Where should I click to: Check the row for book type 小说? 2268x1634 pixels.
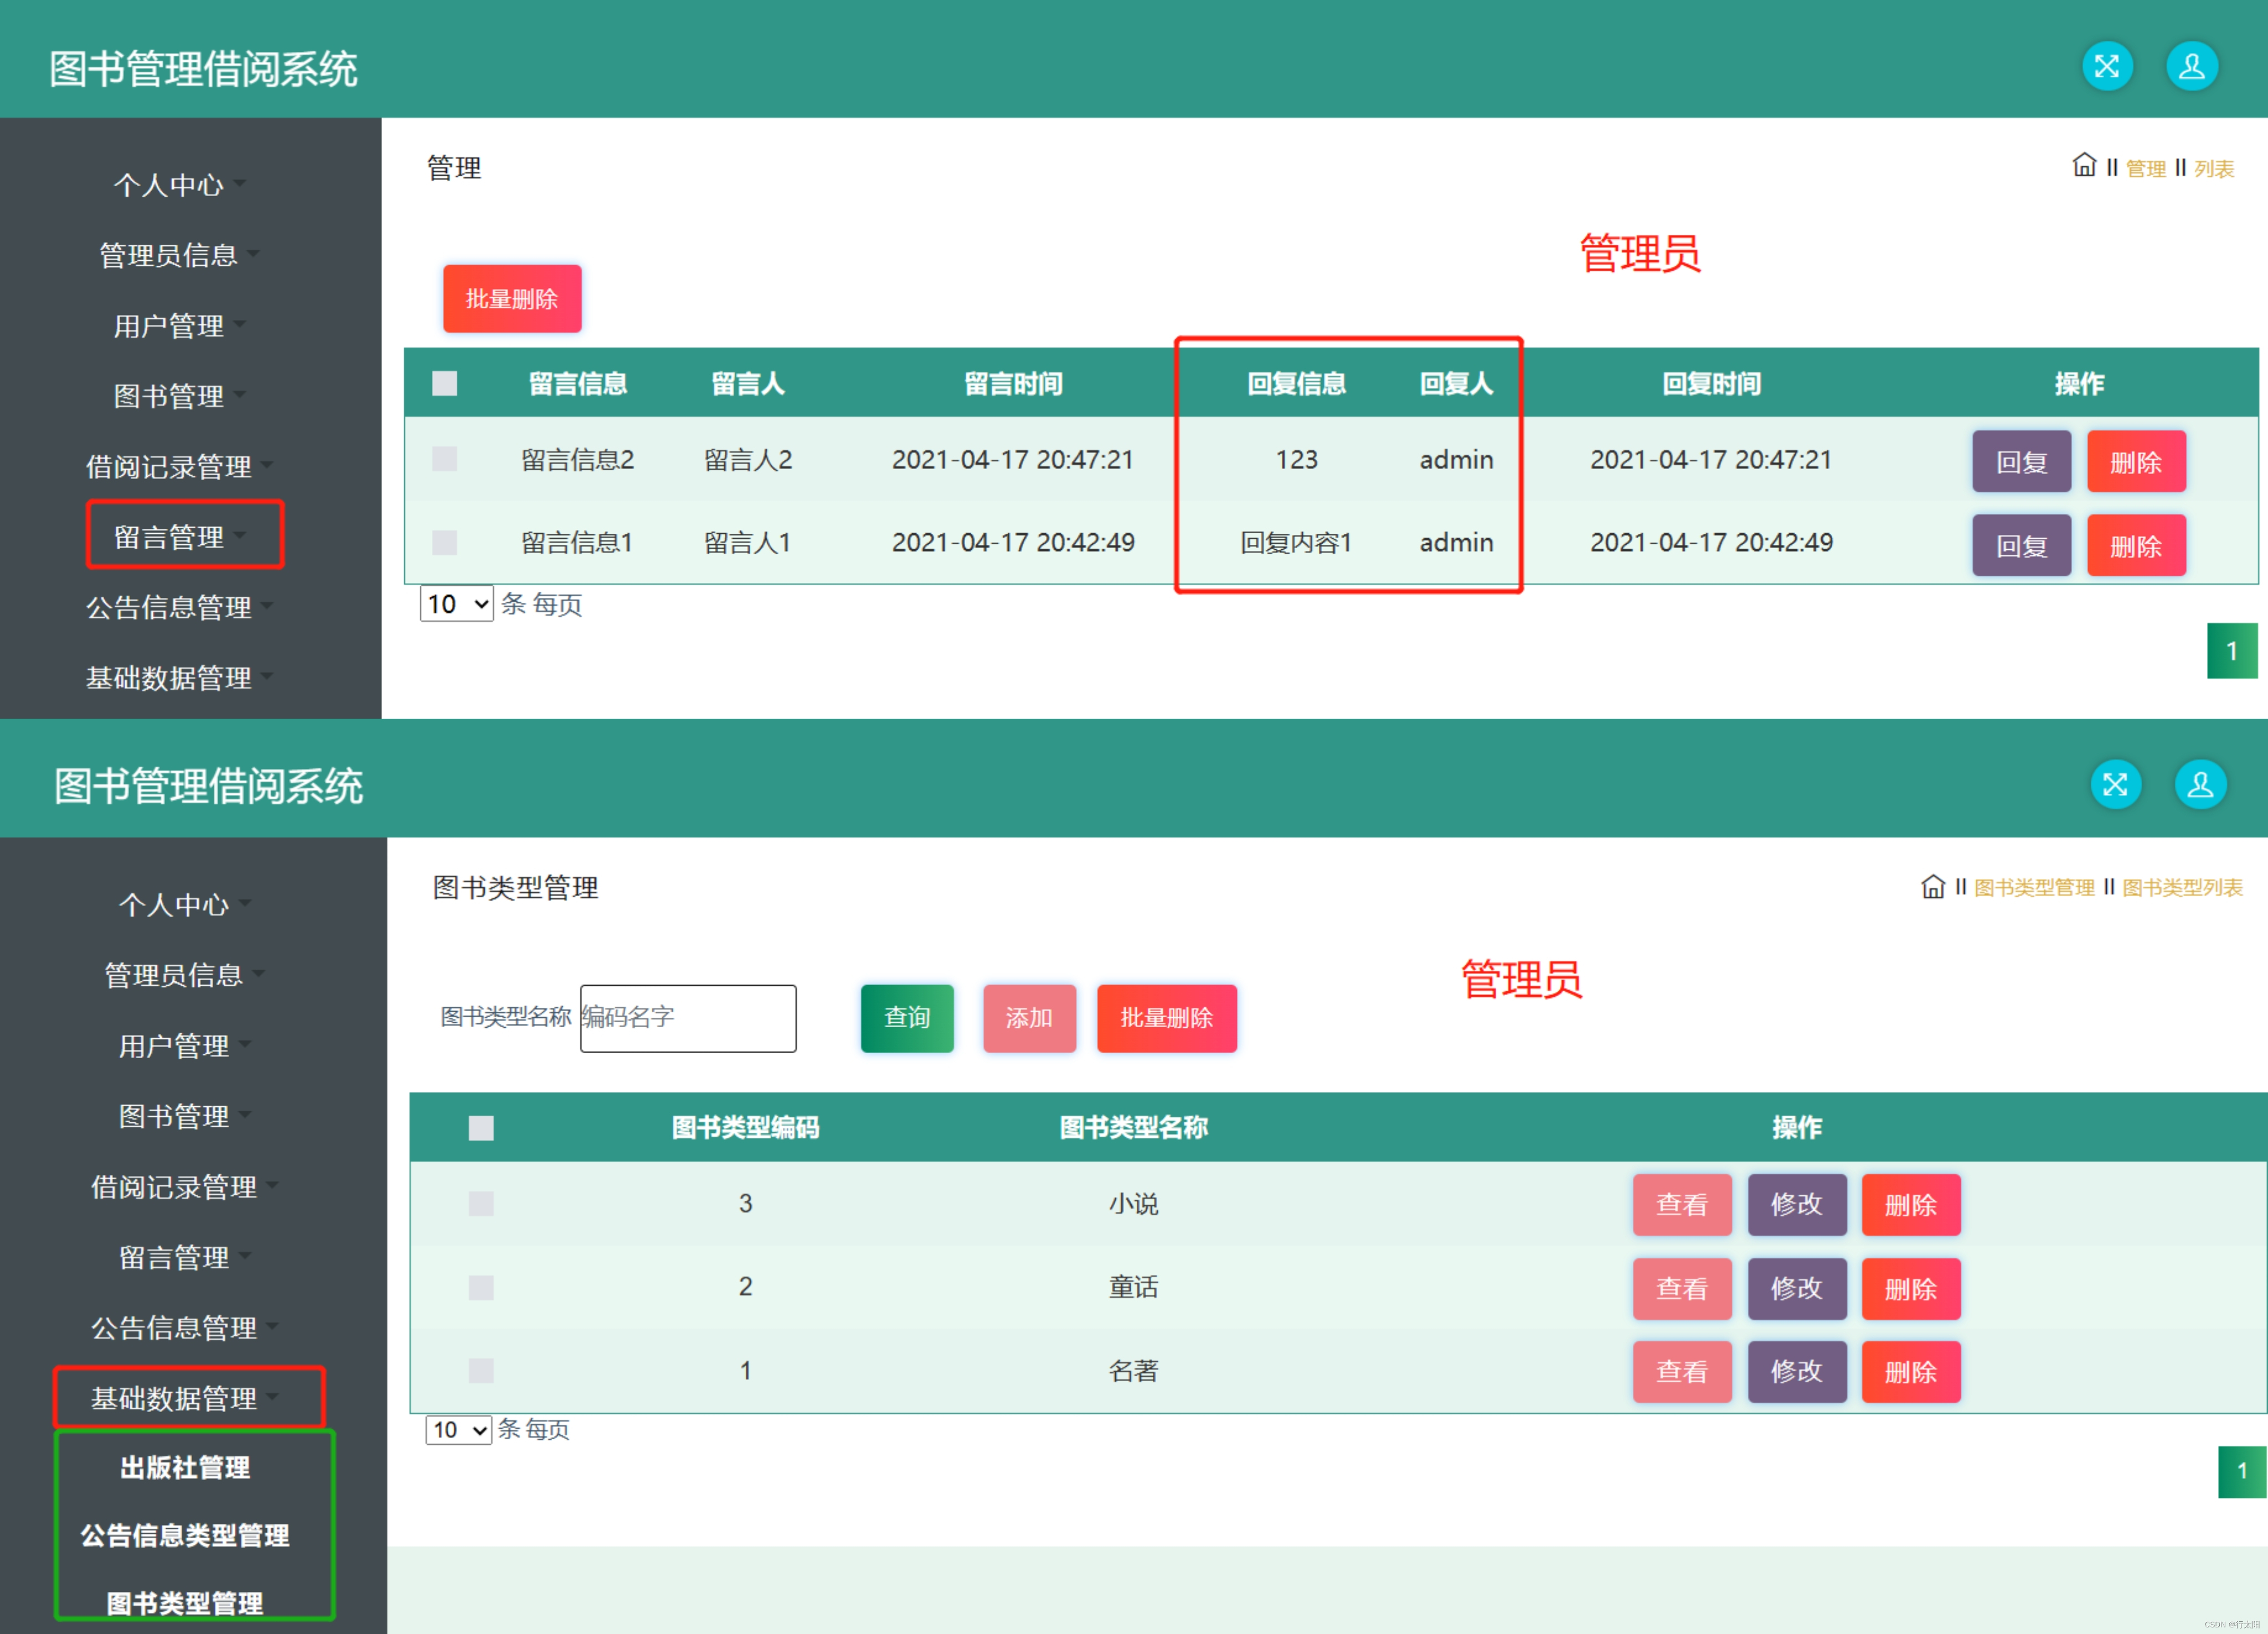(x=481, y=1203)
